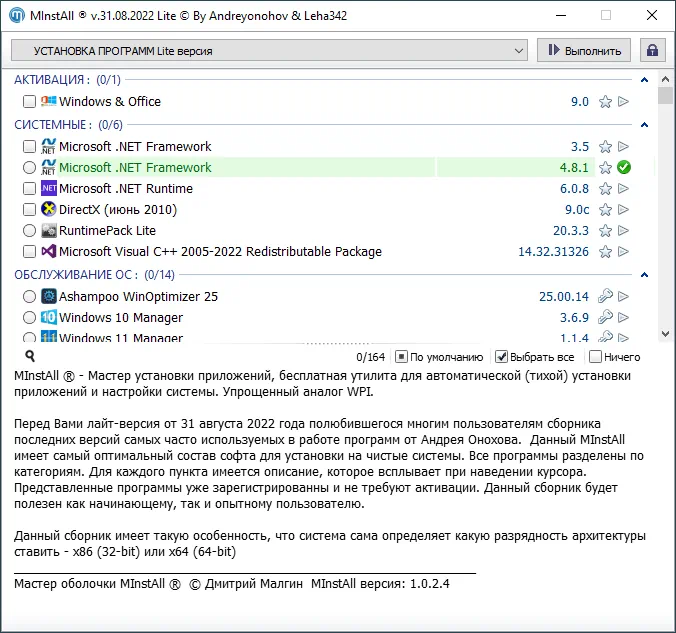Click star icon for Visual C++ Redistributable
676x633 pixels.
coord(605,251)
